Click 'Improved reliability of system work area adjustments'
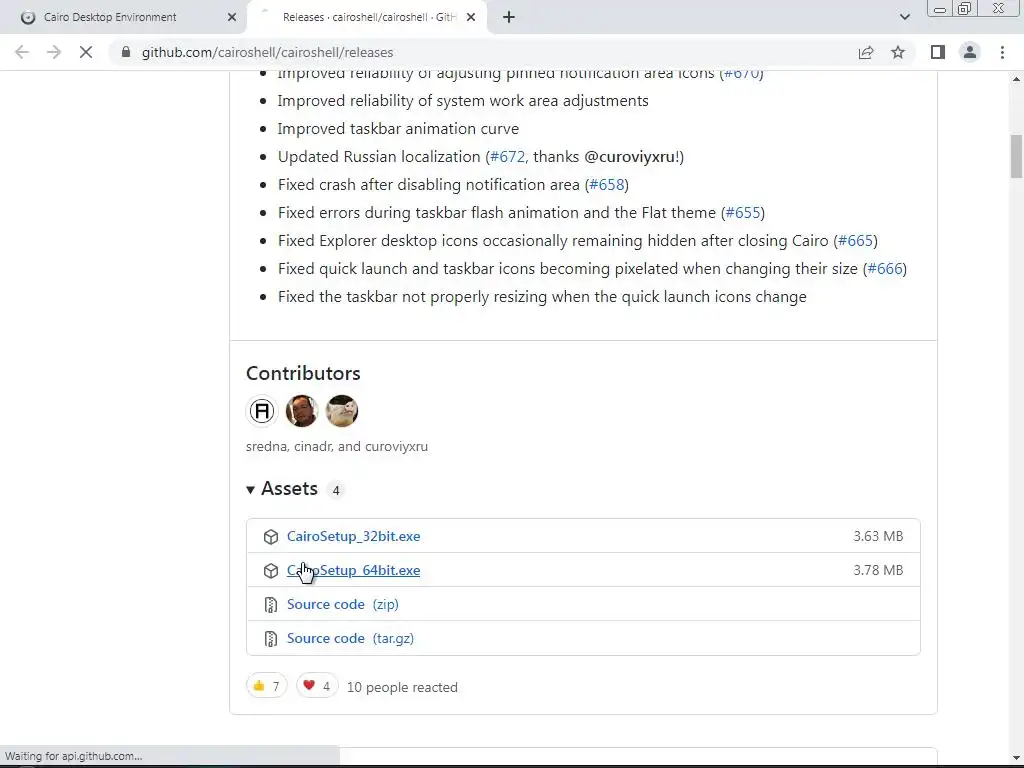 pyautogui.click(x=463, y=101)
